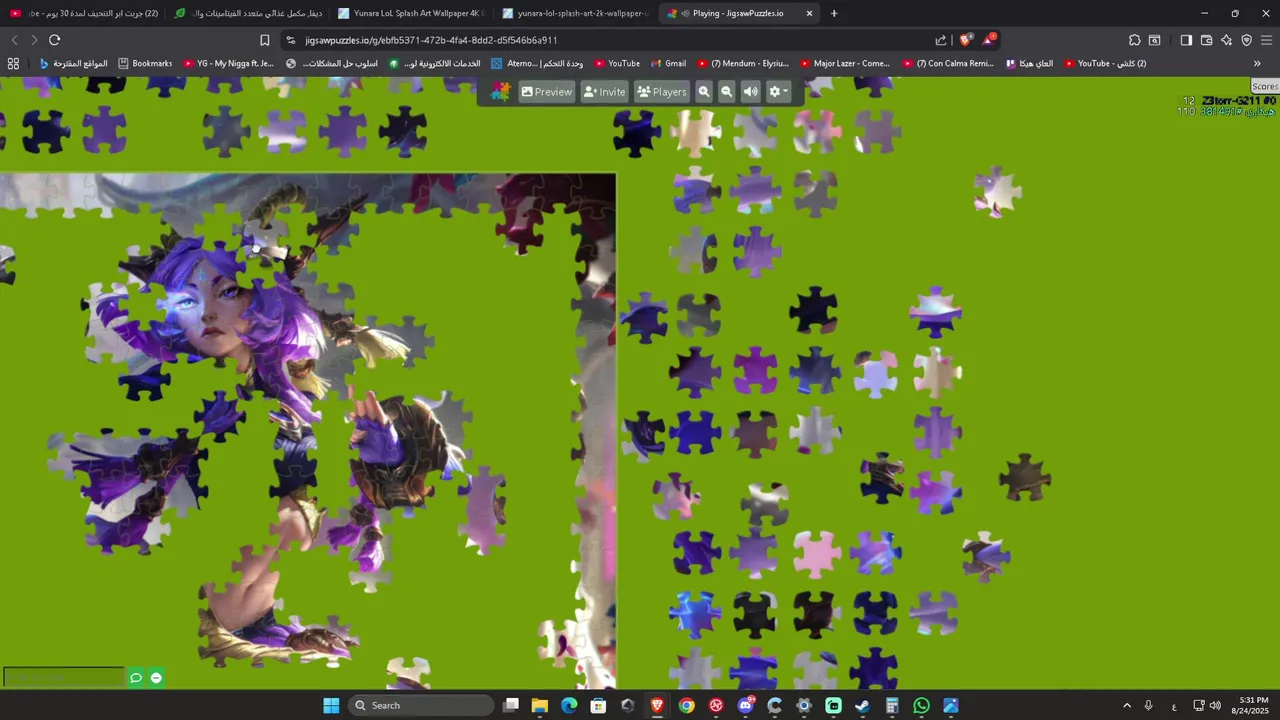Open the Aternos bookmark
The width and height of the screenshot is (1280, 720).
[537, 63]
